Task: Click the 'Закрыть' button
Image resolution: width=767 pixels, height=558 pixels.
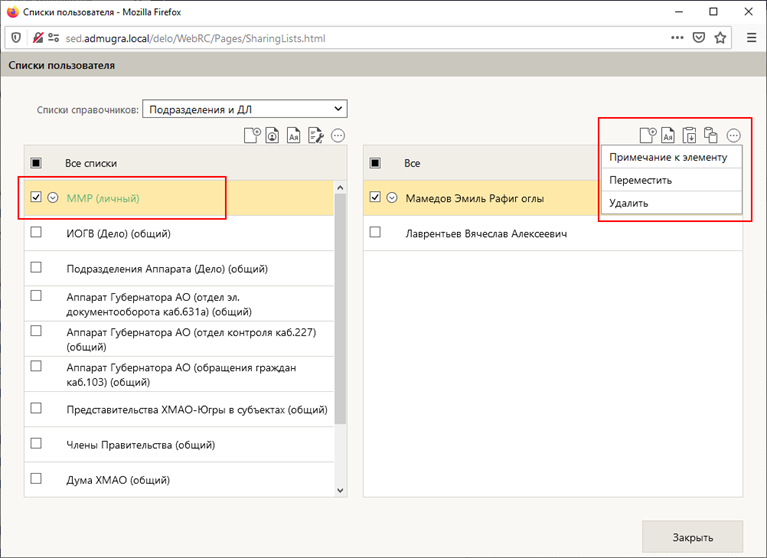Action: pyautogui.click(x=692, y=537)
